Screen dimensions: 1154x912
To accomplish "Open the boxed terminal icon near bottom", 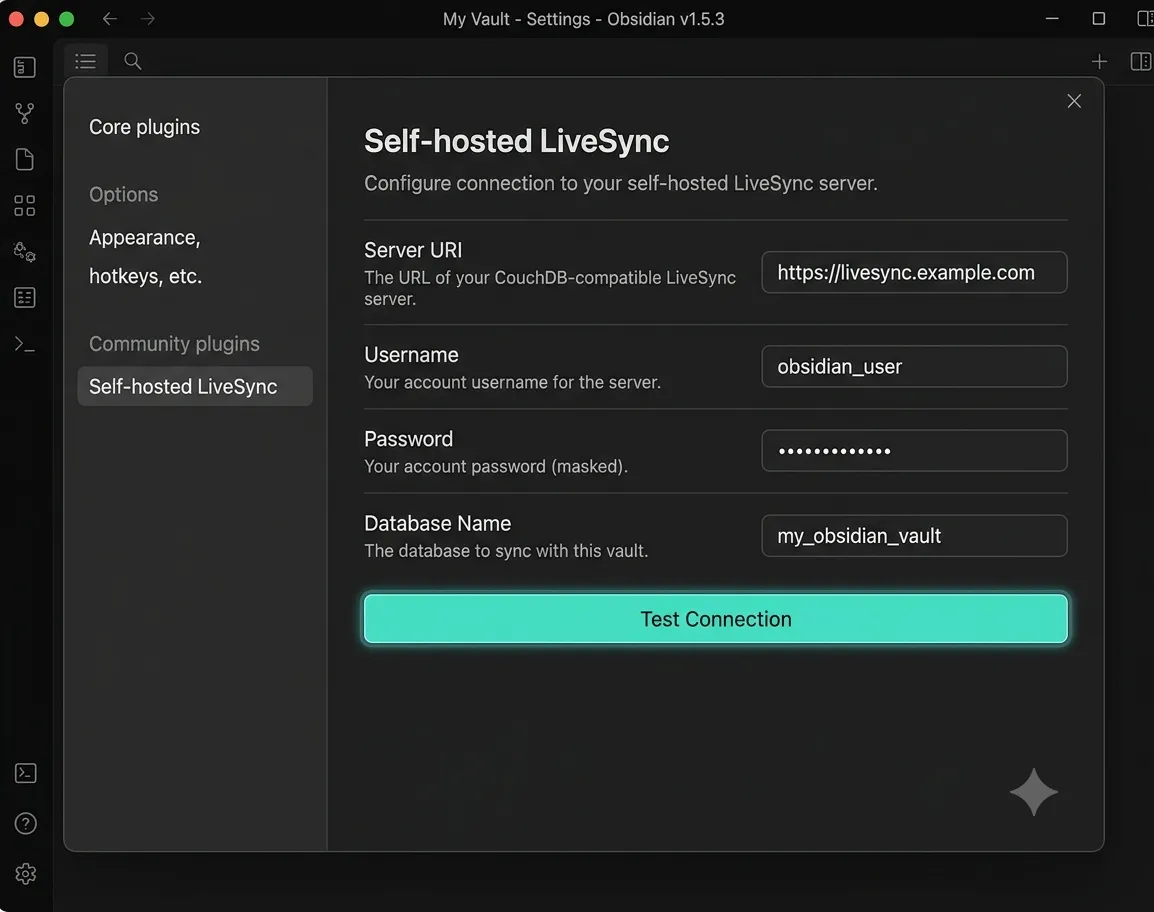I will [x=26, y=773].
